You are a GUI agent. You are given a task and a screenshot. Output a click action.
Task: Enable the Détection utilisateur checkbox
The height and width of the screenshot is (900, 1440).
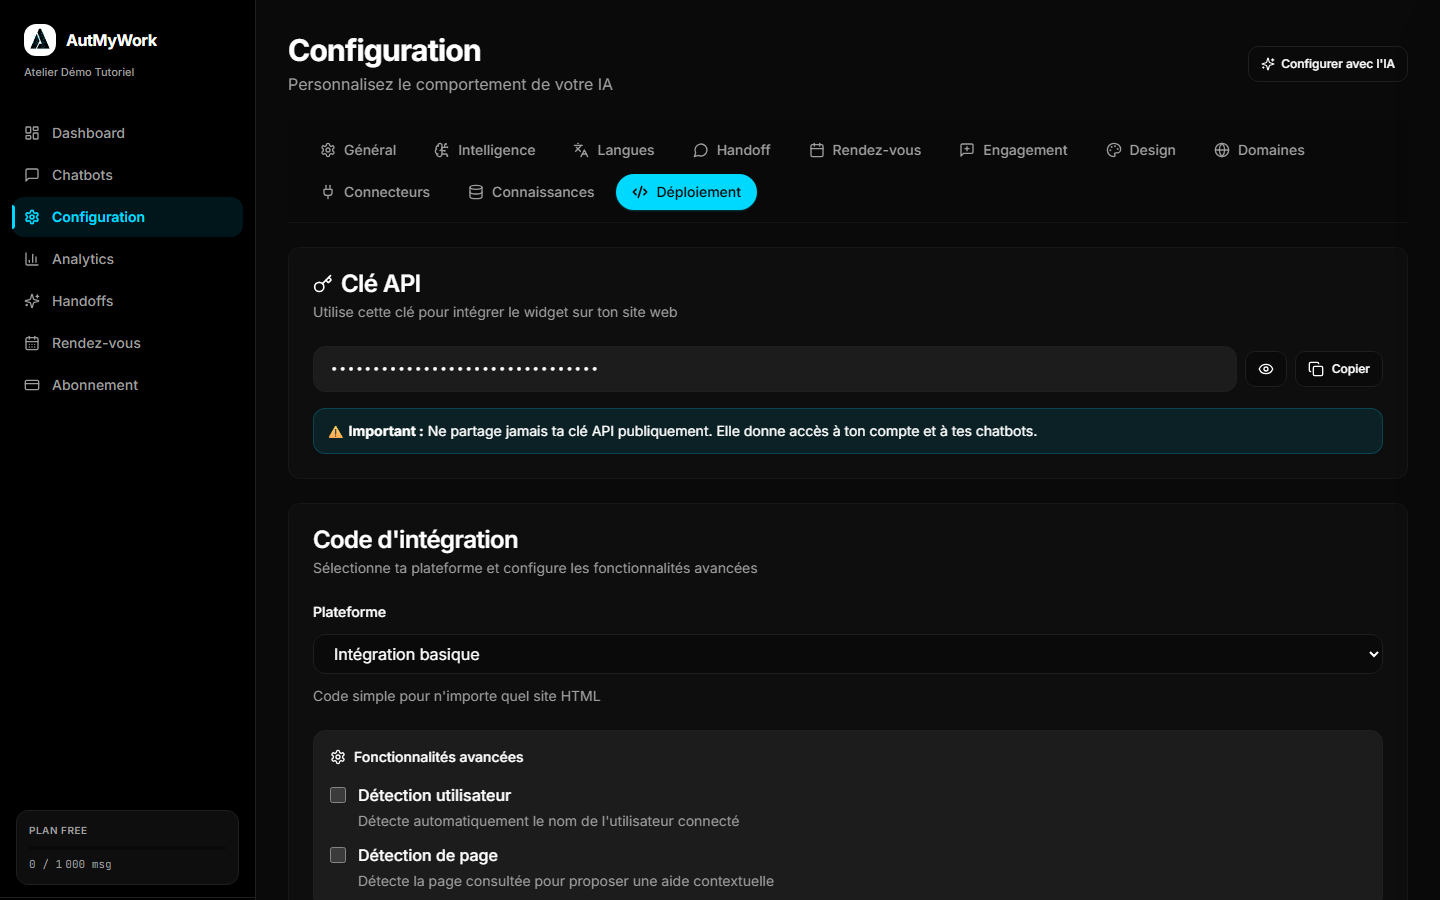click(x=338, y=795)
